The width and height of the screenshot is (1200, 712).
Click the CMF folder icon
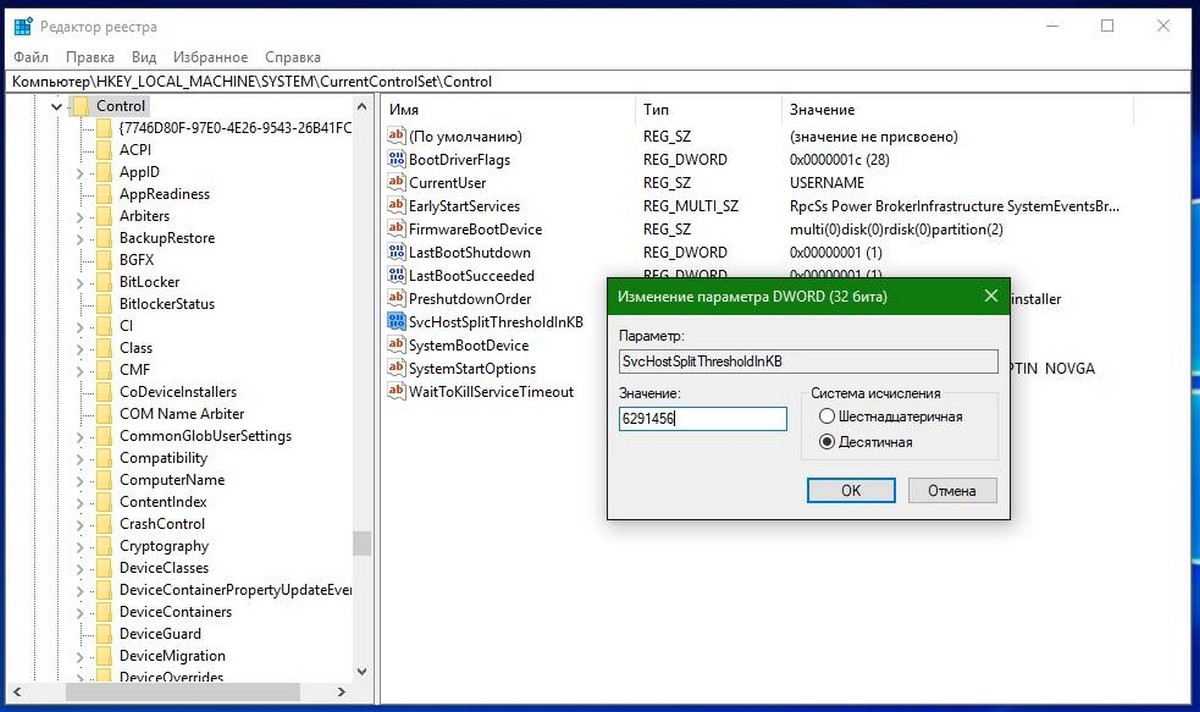coord(102,370)
